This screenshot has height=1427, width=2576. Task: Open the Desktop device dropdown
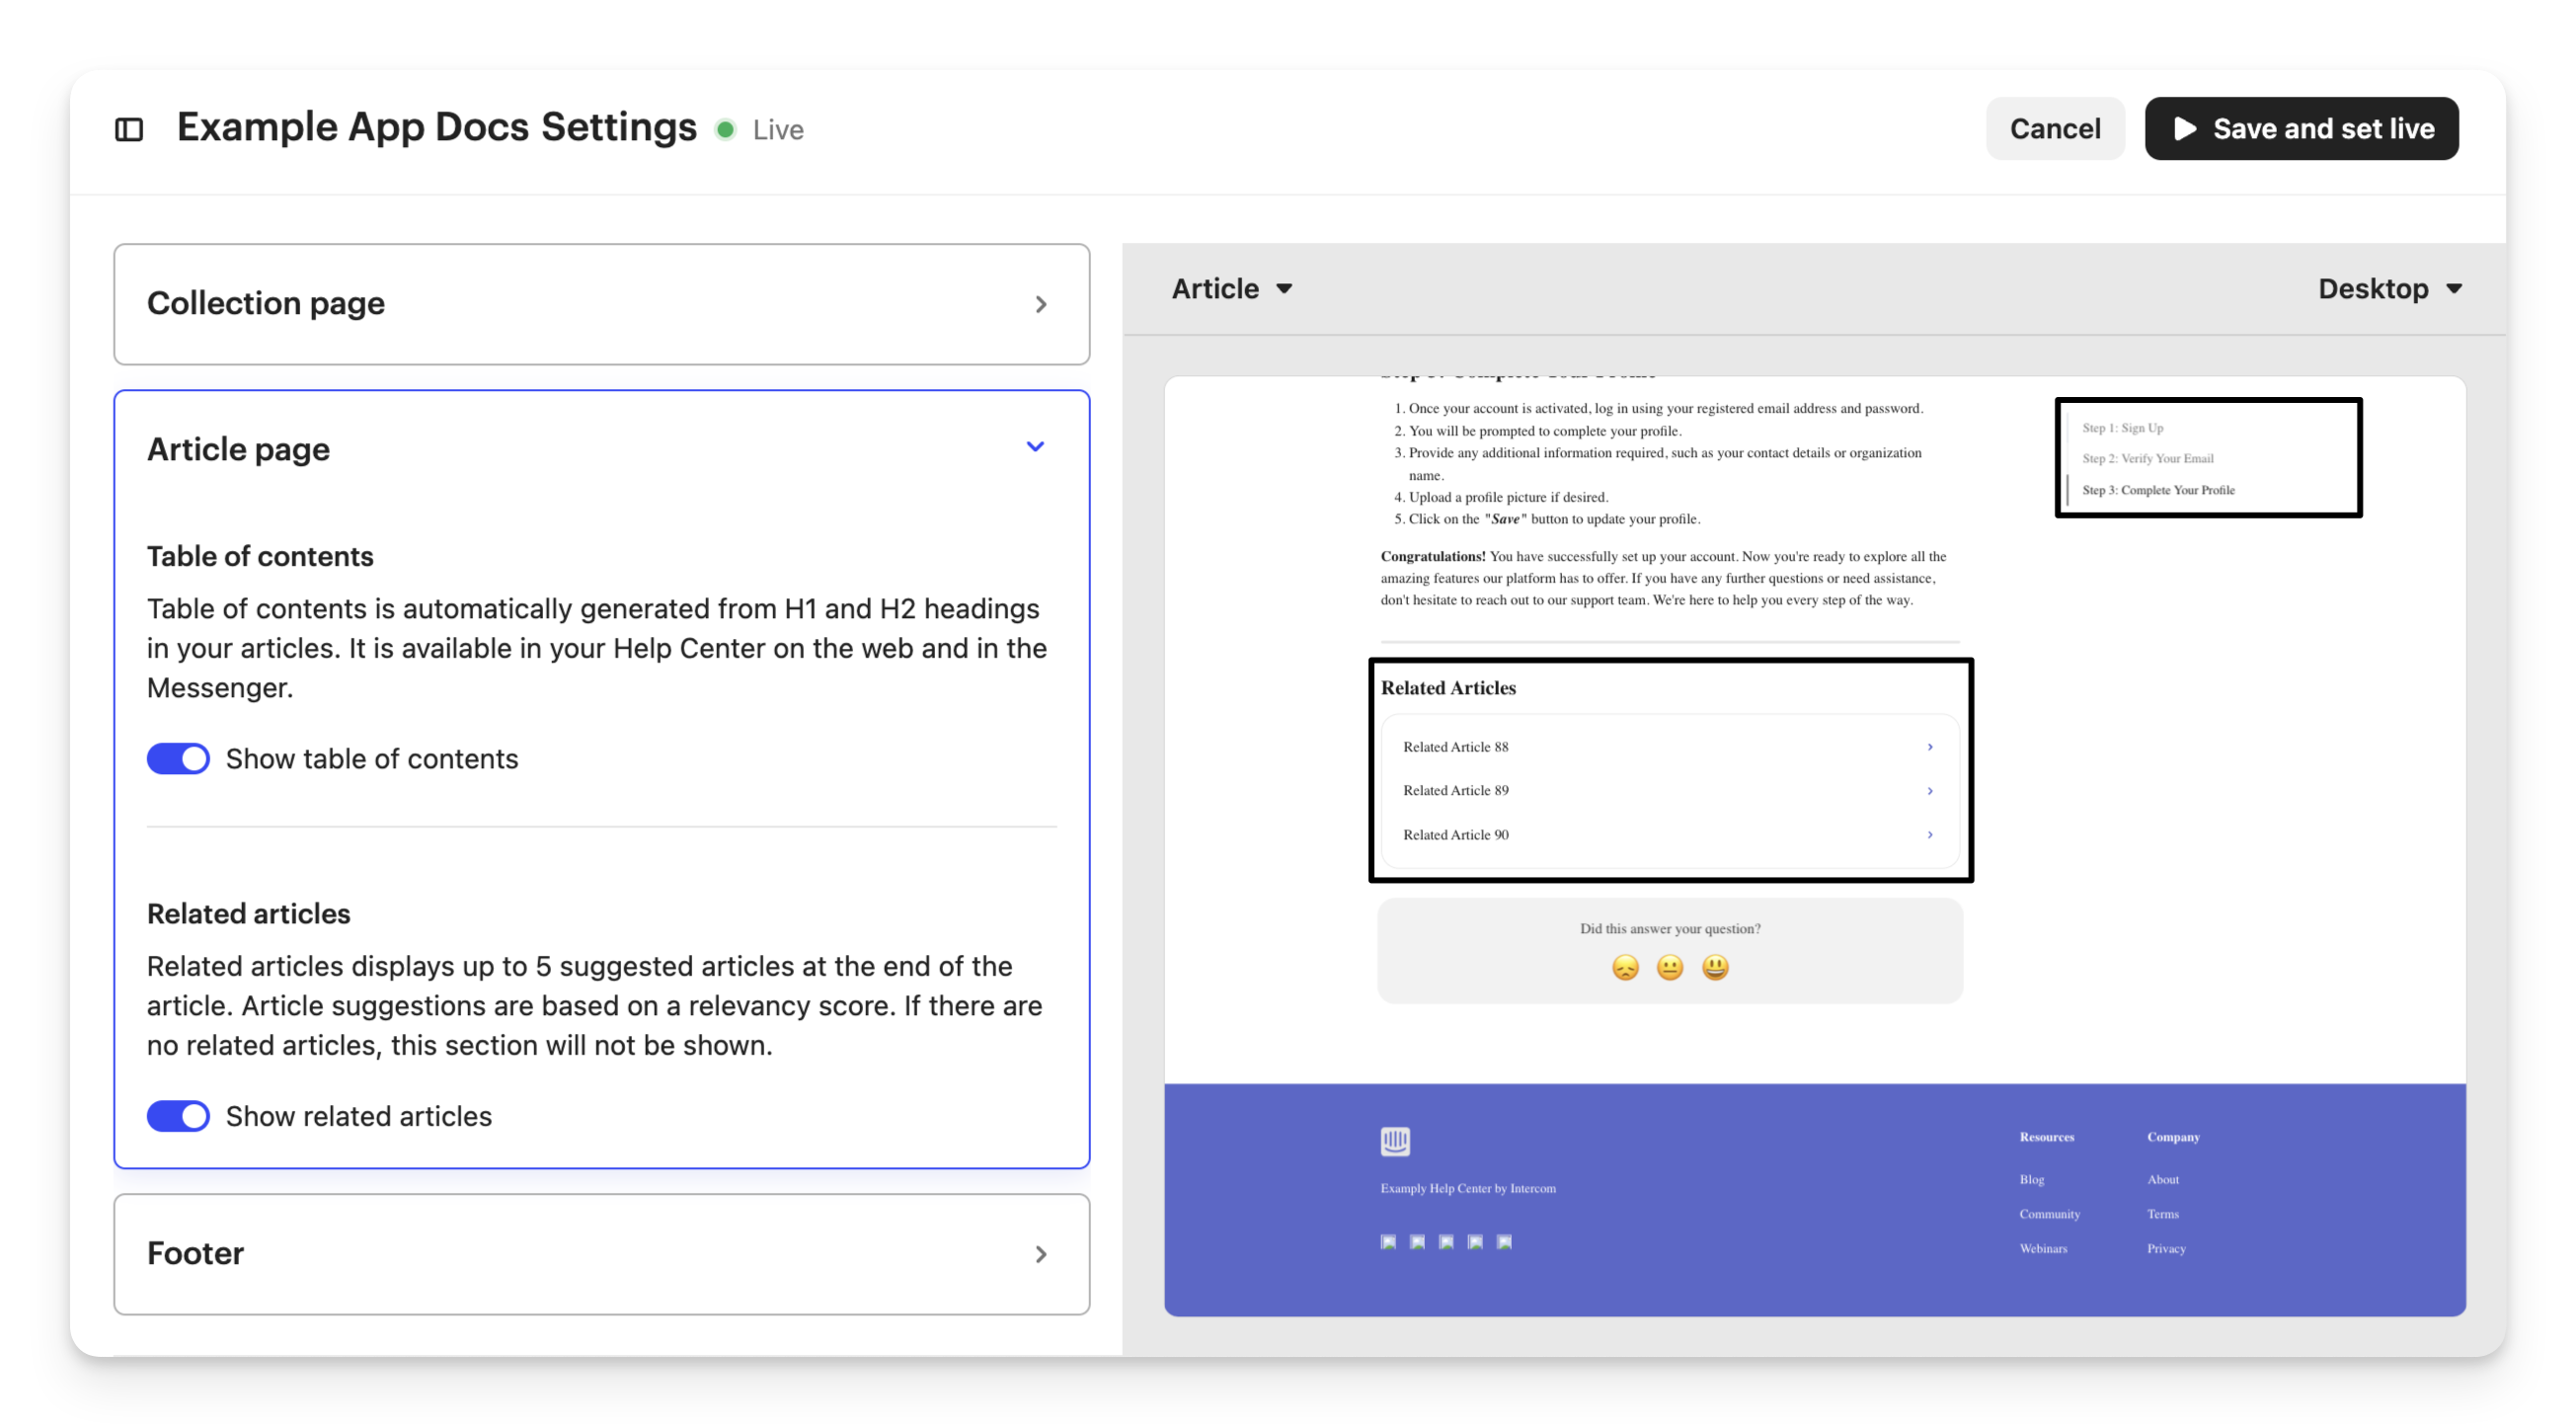pyautogui.click(x=2389, y=289)
